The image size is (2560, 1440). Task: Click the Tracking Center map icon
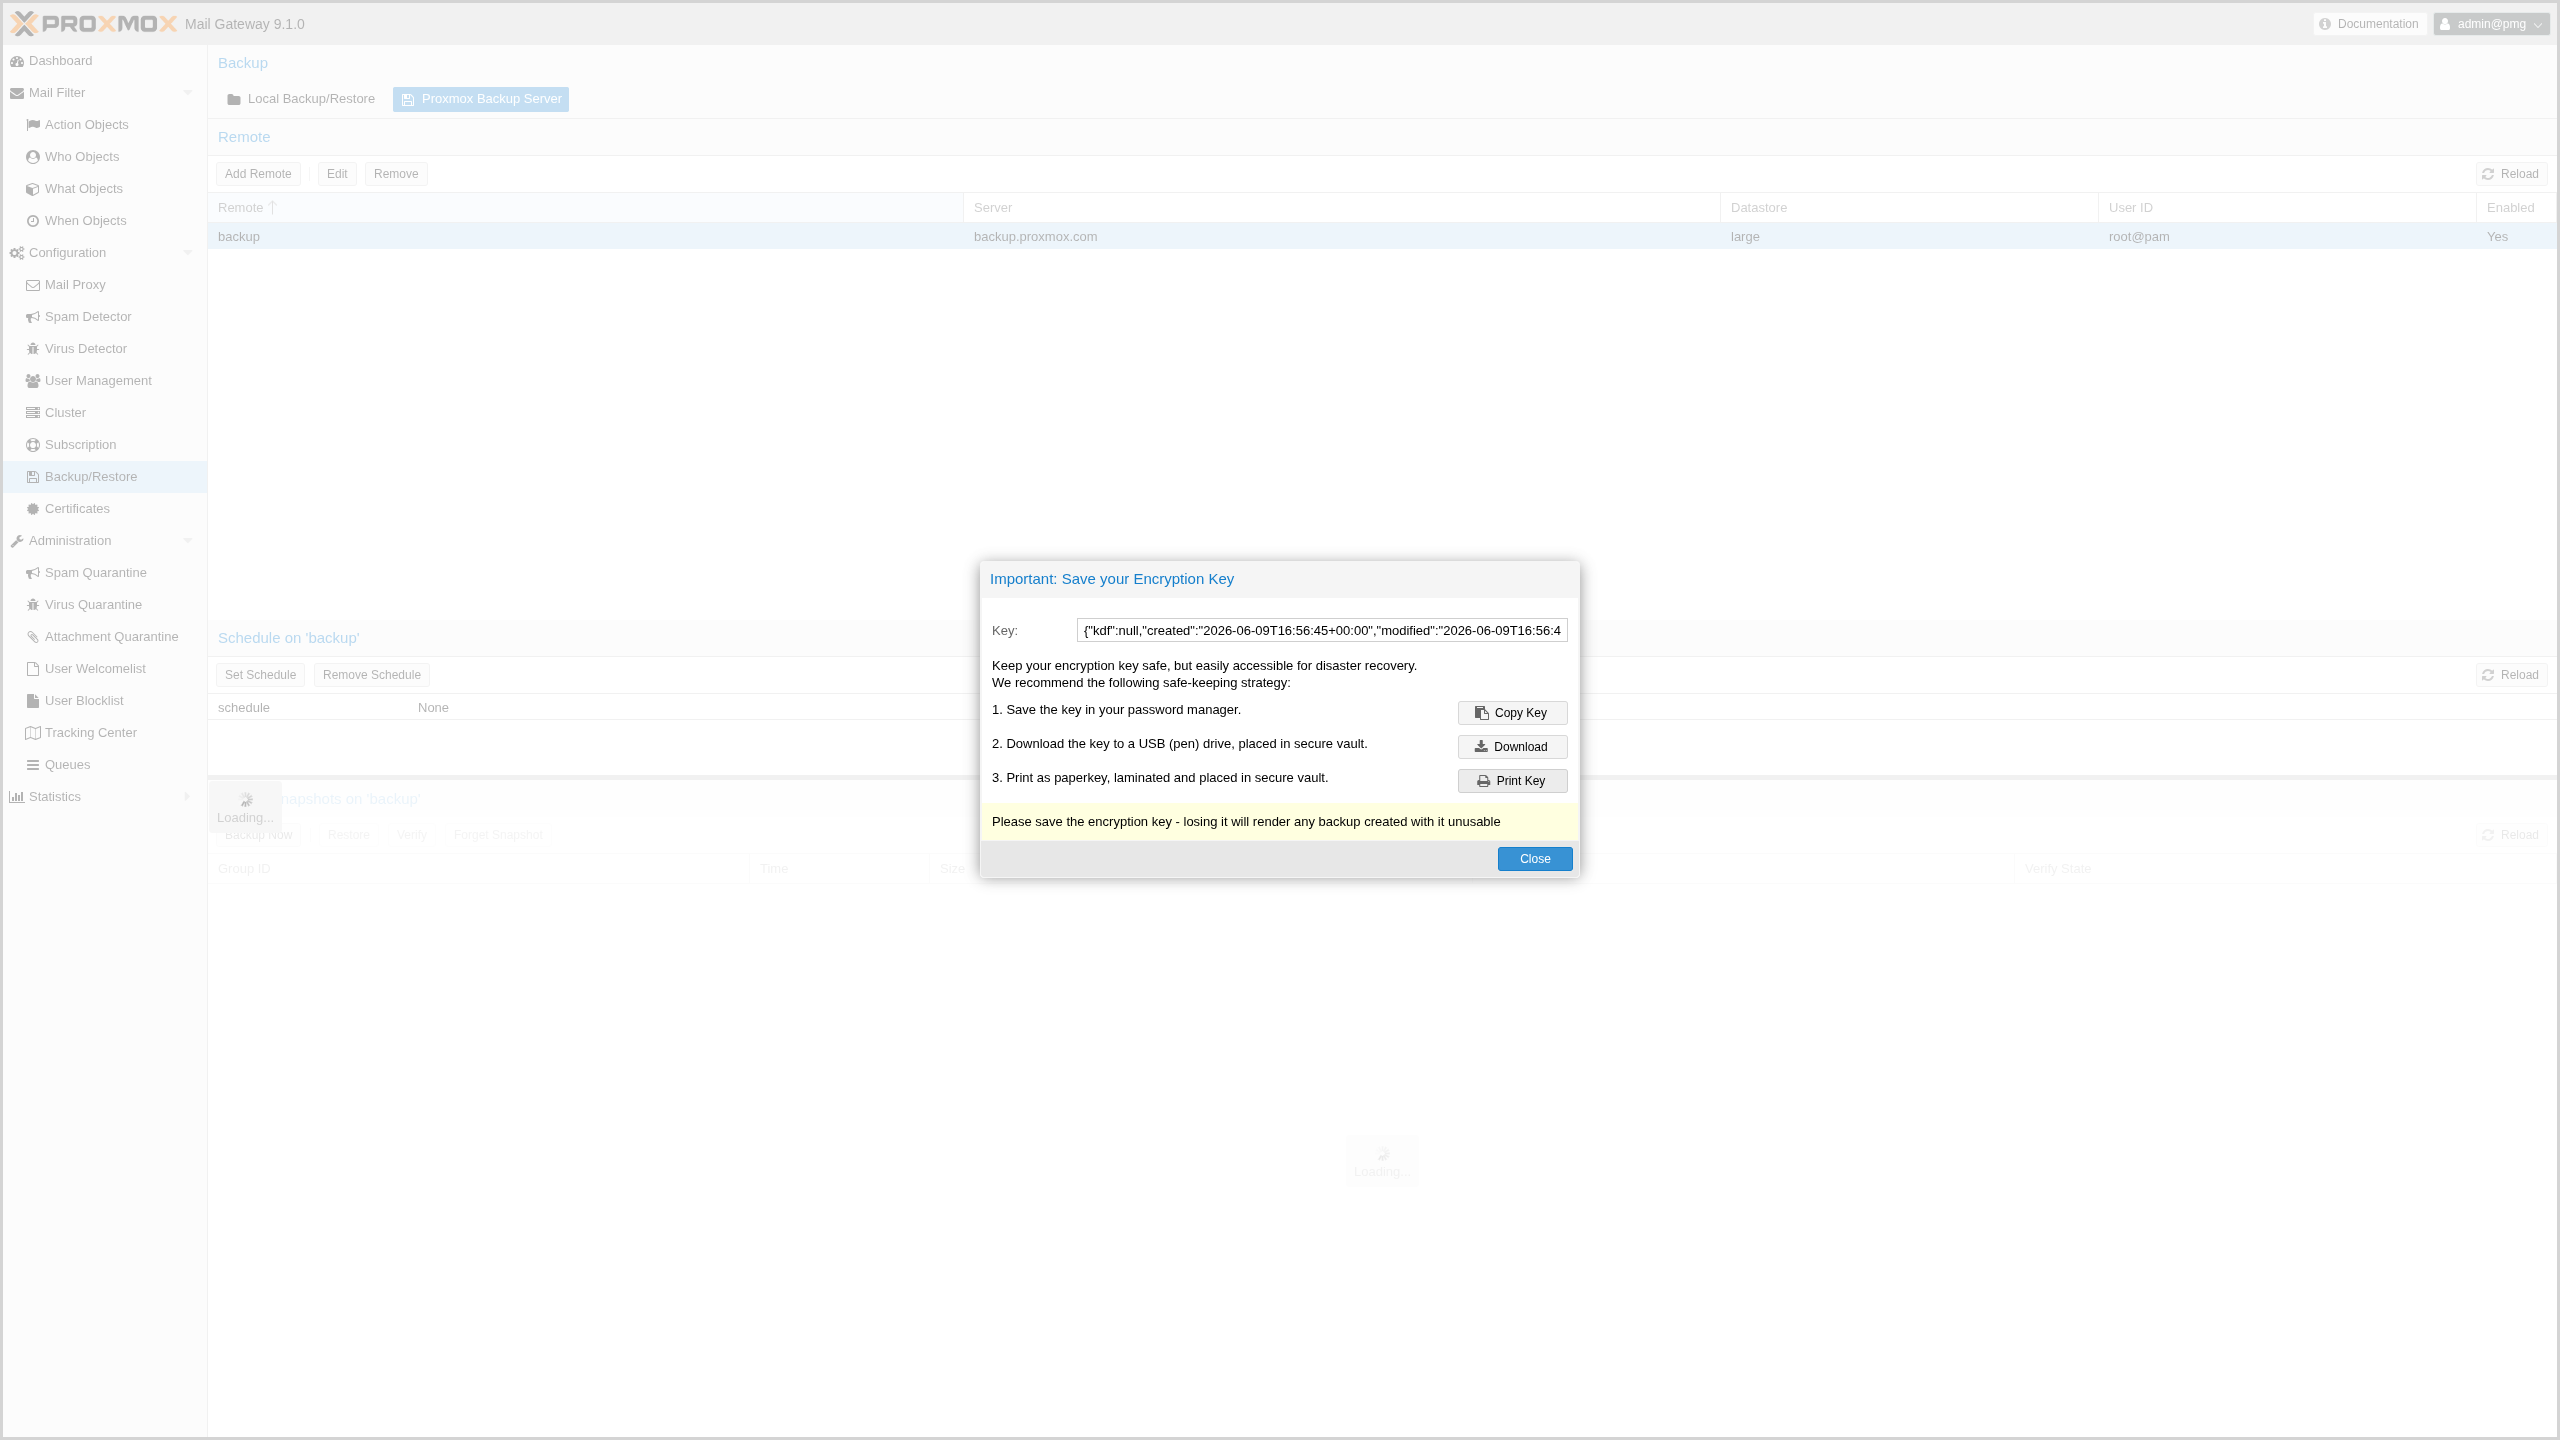[x=33, y=733]
